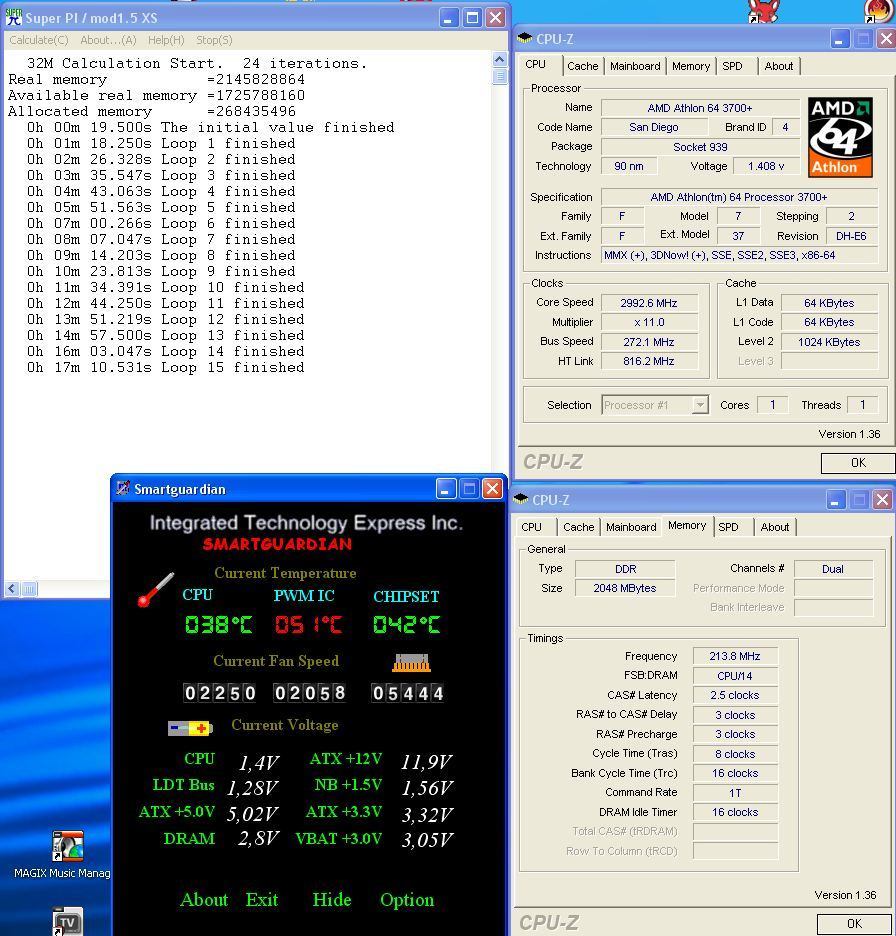Click CPU temperature reading 038°C
896x936 pixels.
218,624
